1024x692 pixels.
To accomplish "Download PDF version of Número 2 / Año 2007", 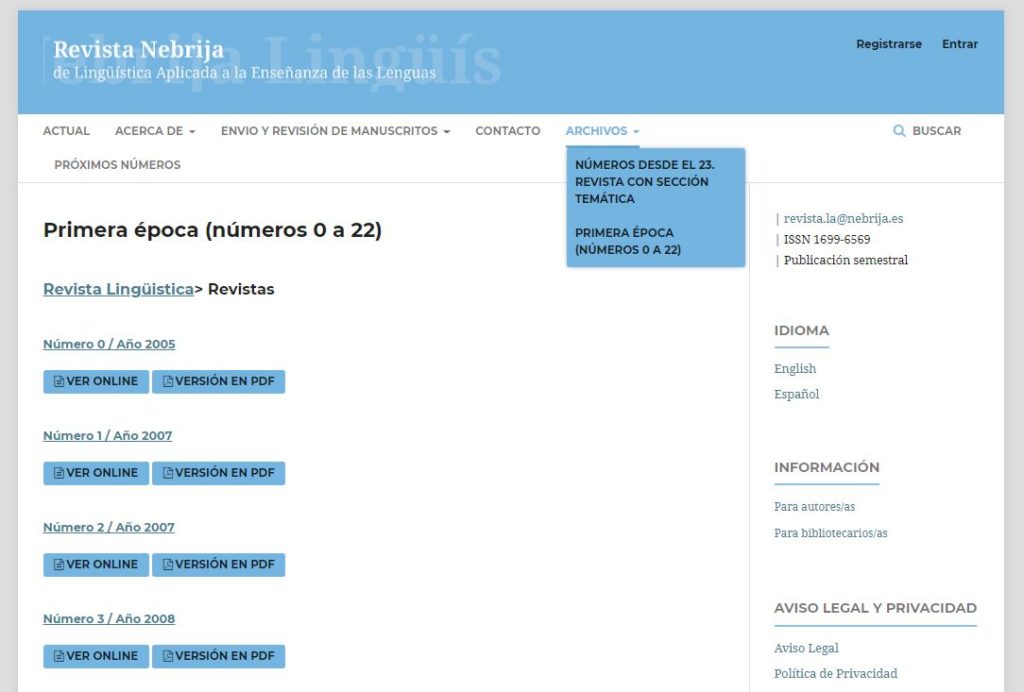I will (219, 564).
